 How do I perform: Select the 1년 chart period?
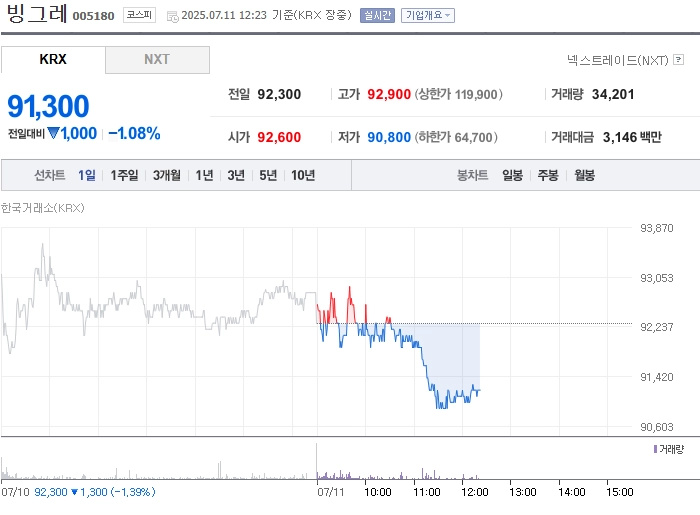click(204, 175)
